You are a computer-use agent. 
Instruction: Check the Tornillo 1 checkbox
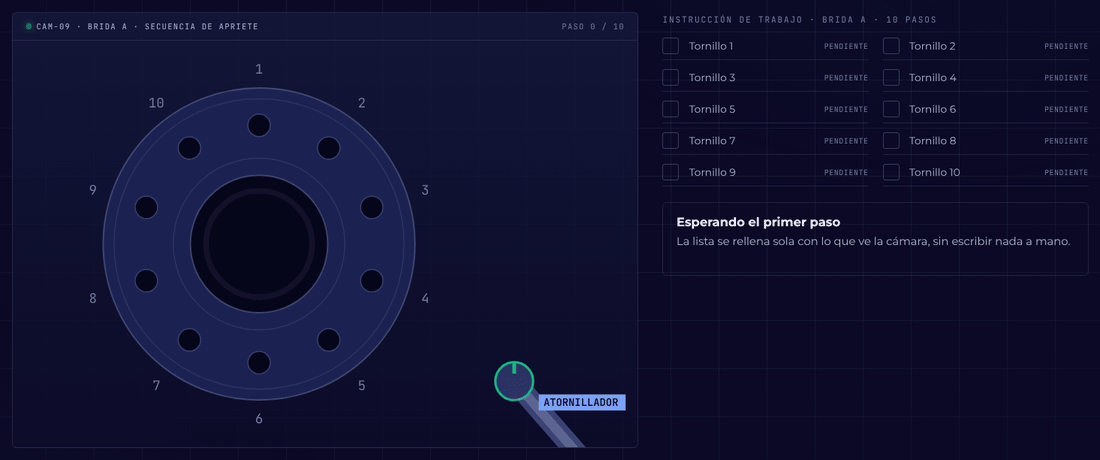(x=671, y=46)
